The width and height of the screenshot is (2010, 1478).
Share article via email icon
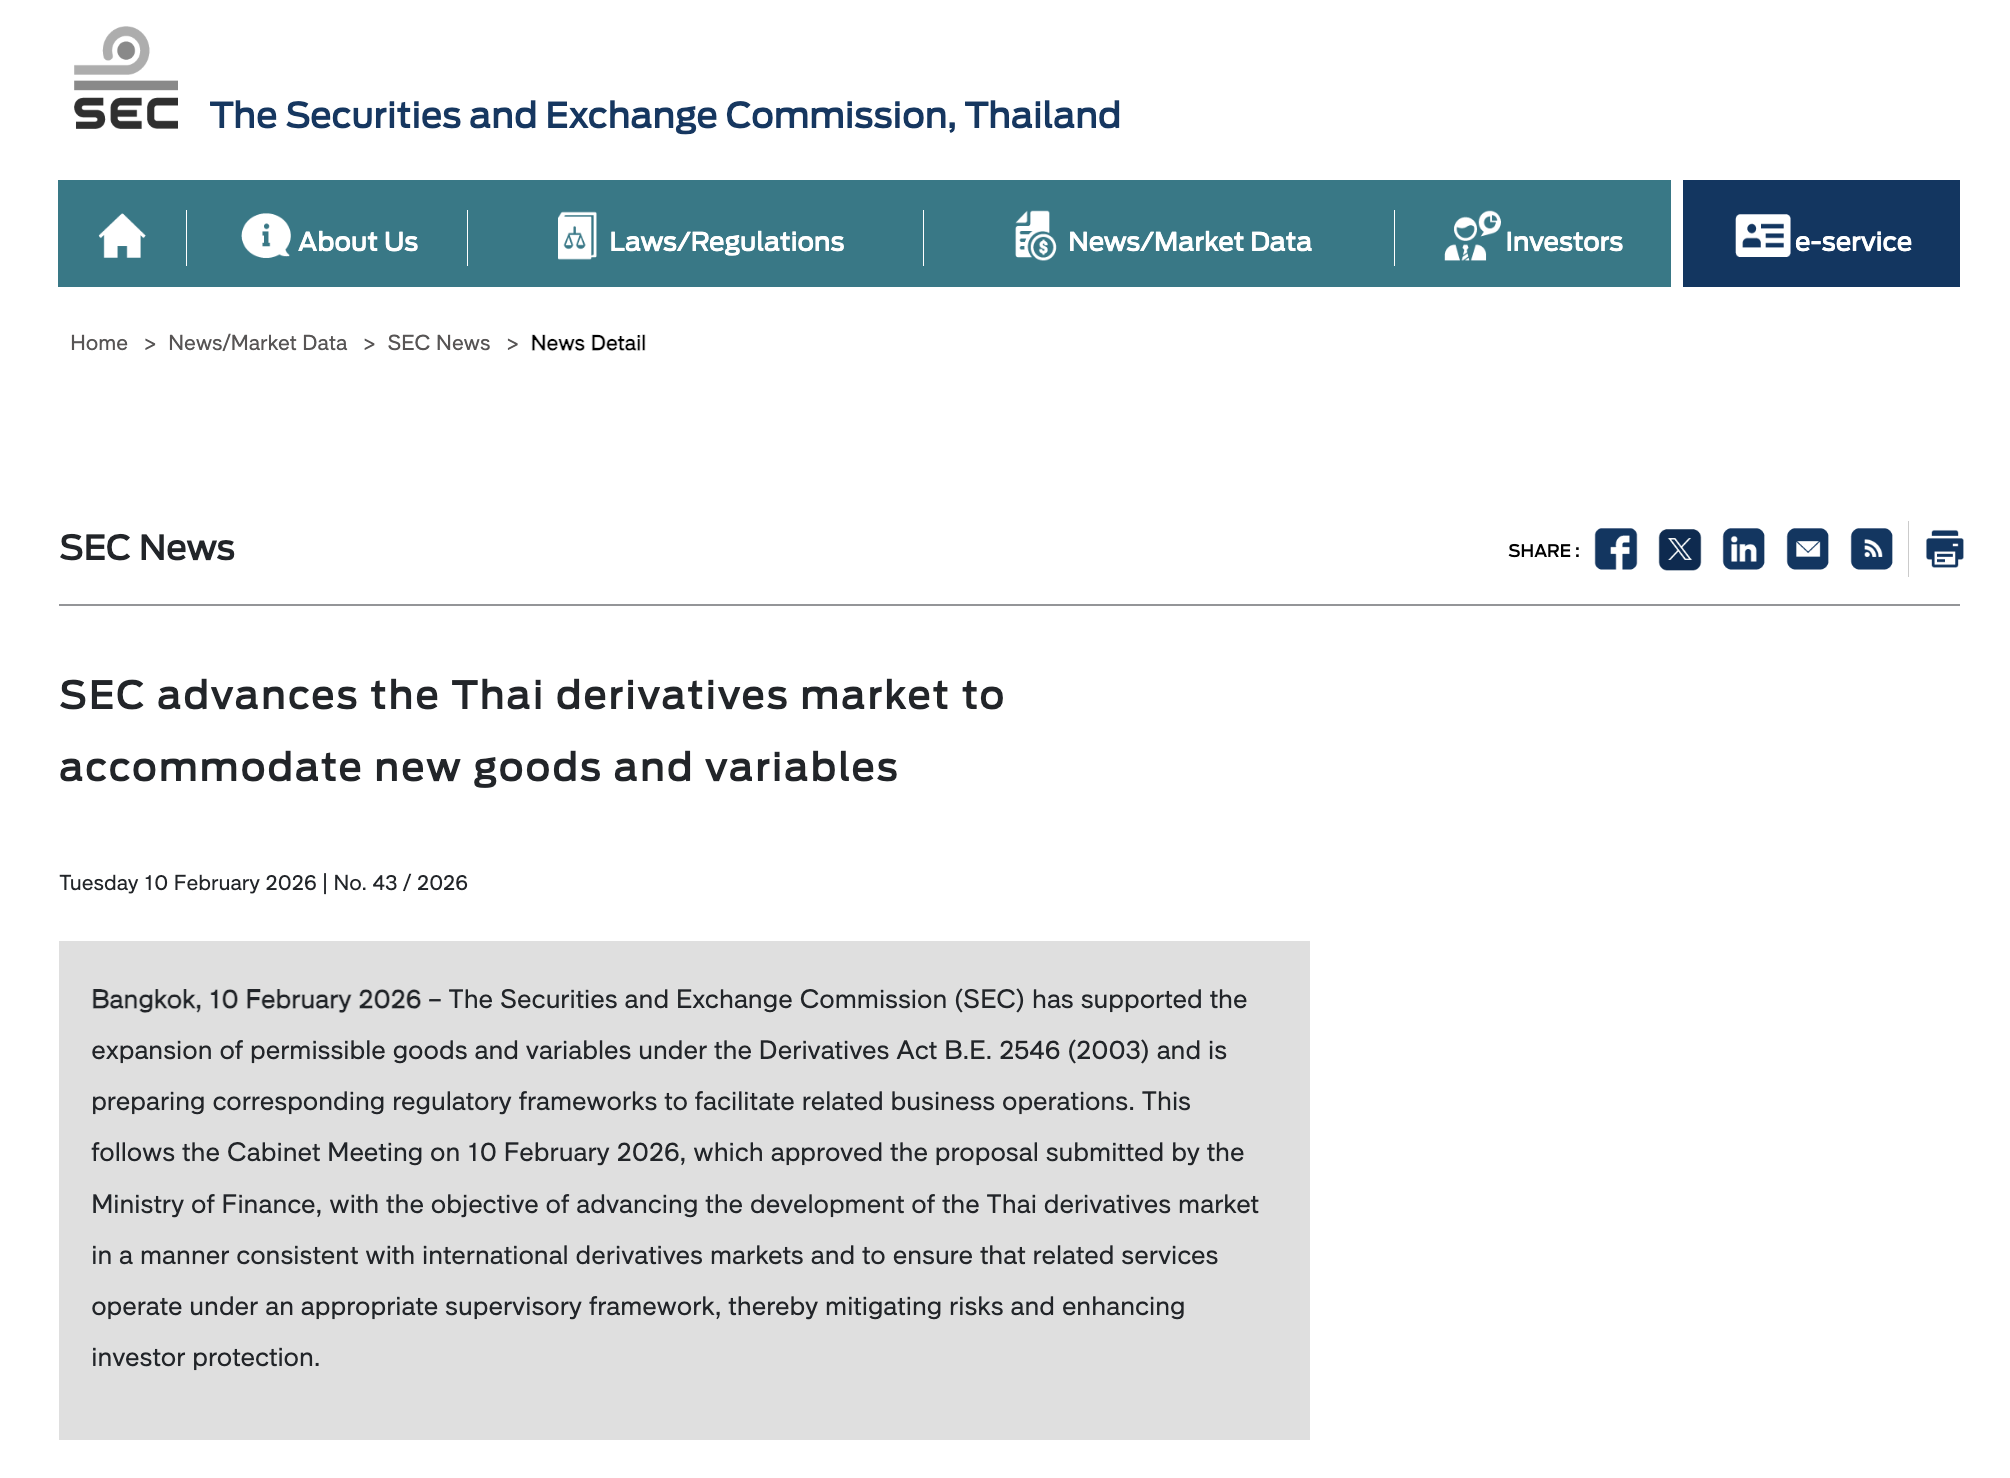1807,549
